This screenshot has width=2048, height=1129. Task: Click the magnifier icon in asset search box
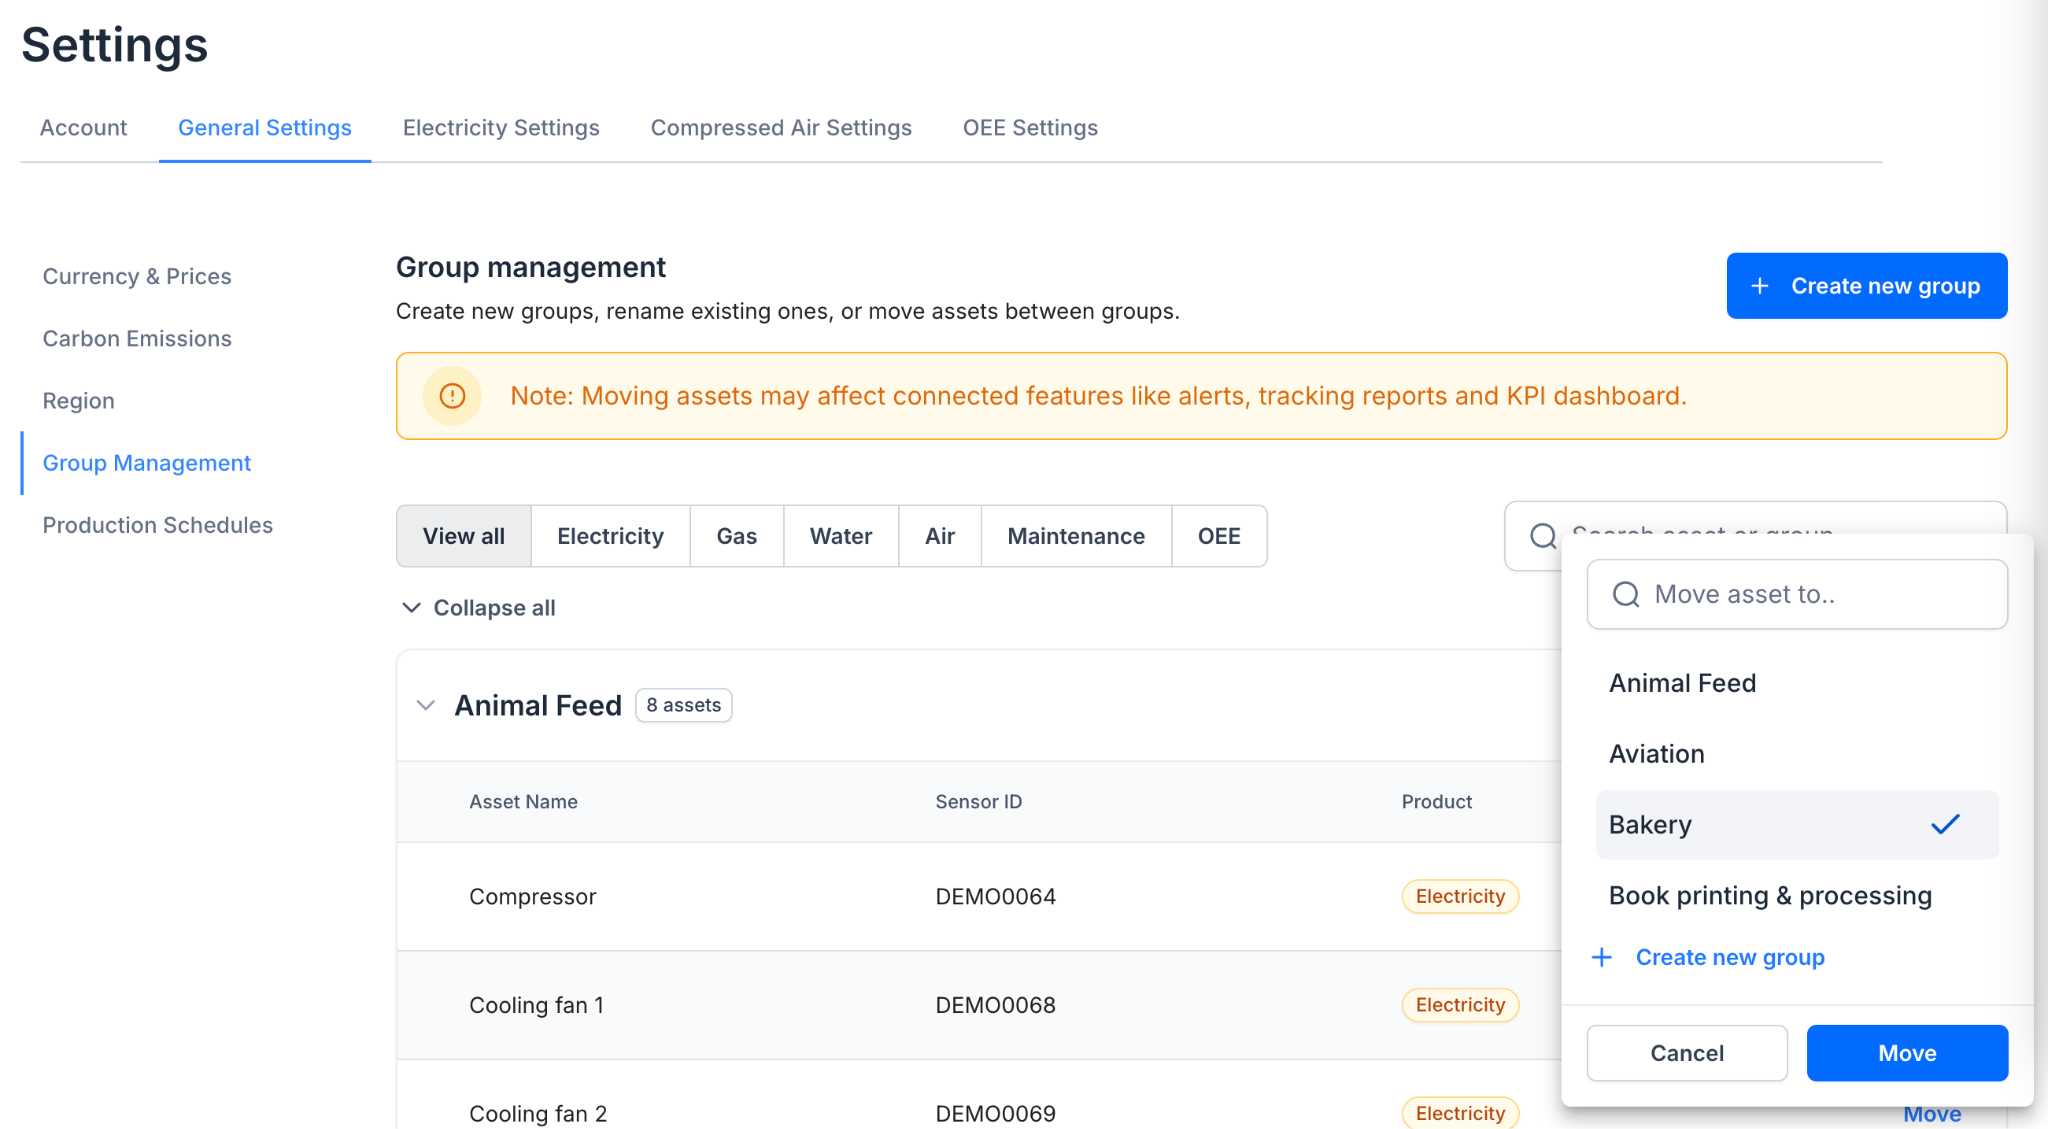coord(1543,535)
